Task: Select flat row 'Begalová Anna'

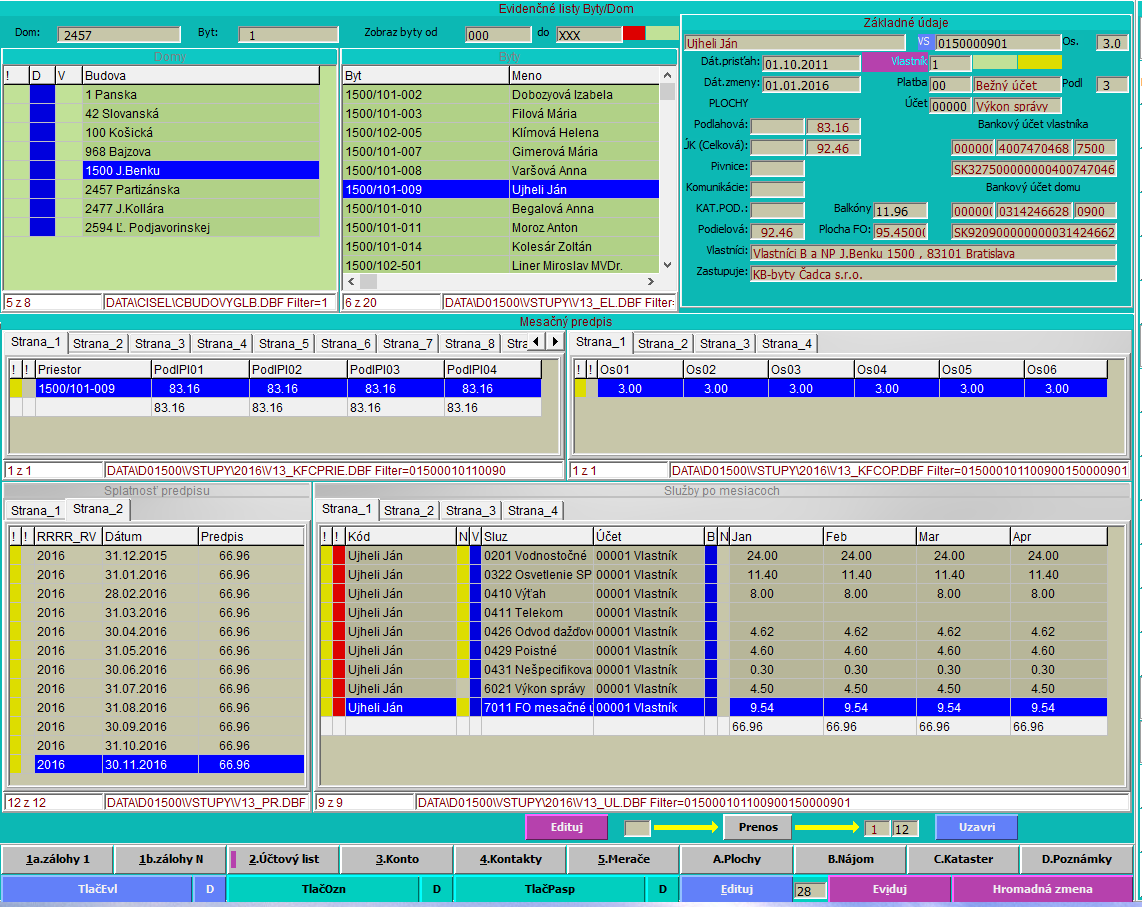Action: coord(500,208)
